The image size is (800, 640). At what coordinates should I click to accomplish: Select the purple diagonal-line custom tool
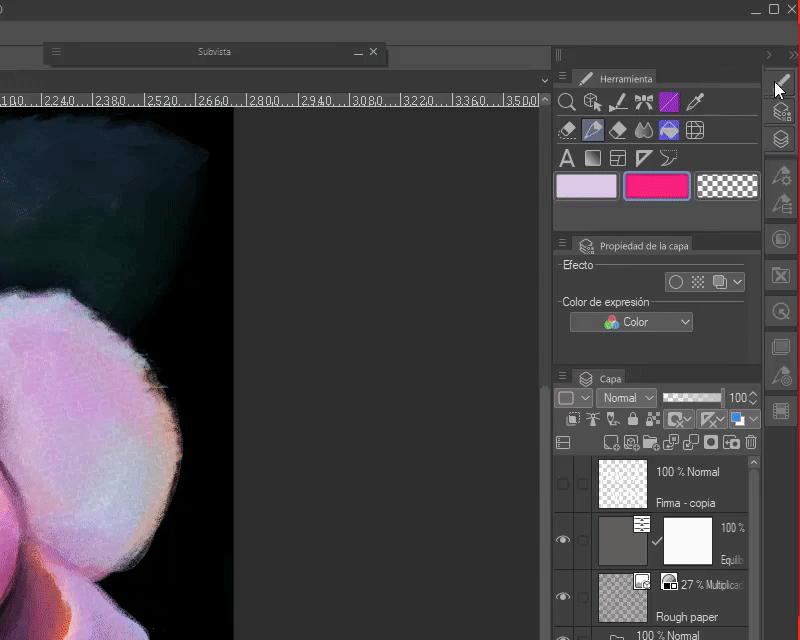[669, 102]
